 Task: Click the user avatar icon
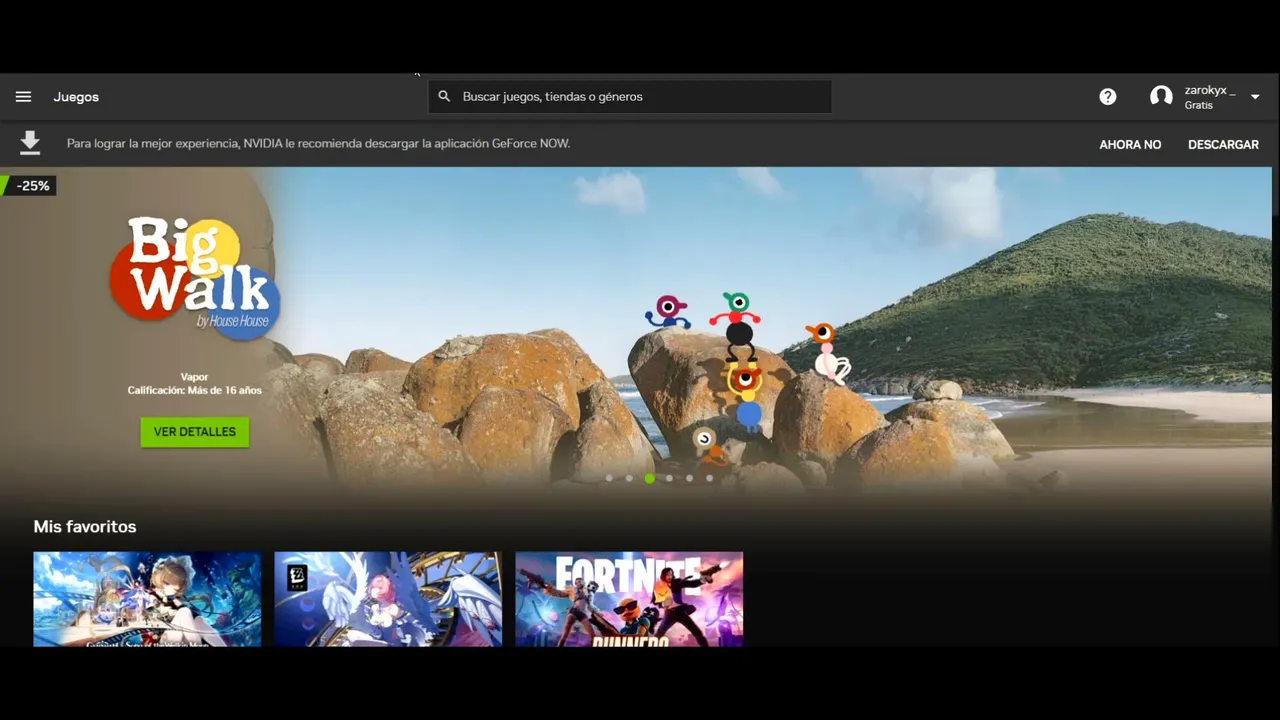(1161, 97)
